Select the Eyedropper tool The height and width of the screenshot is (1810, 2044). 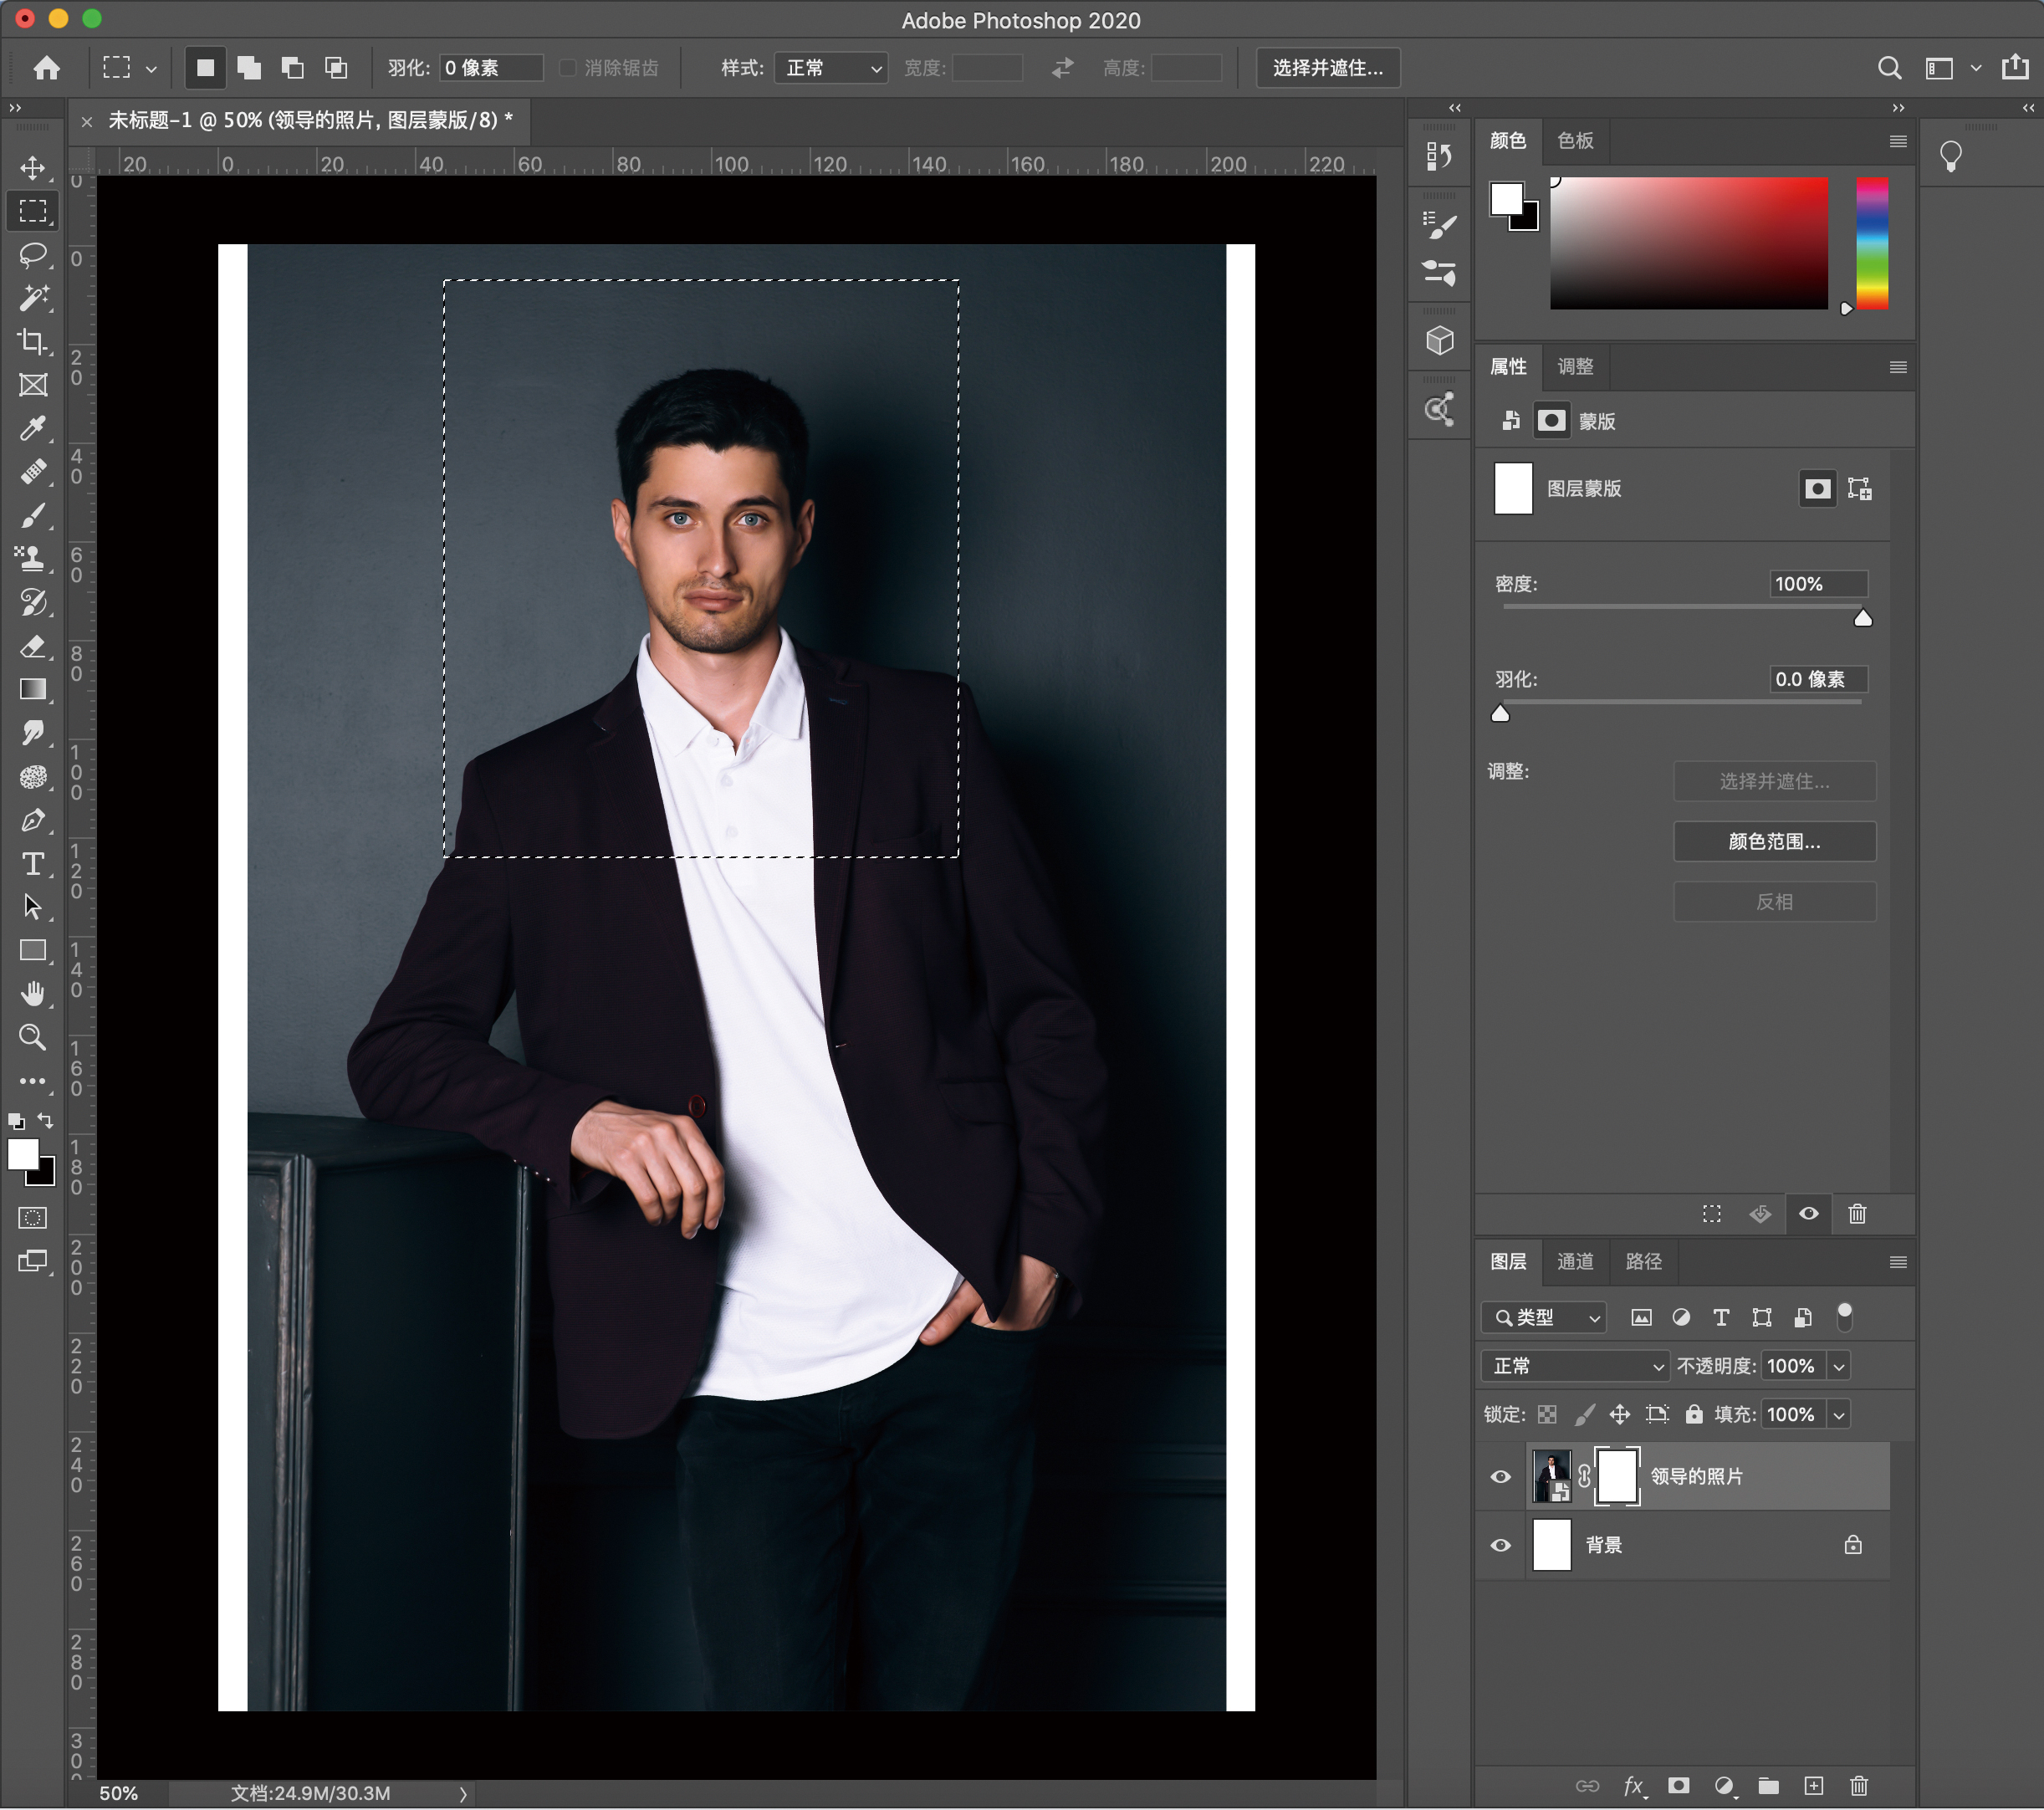point(33,429)
